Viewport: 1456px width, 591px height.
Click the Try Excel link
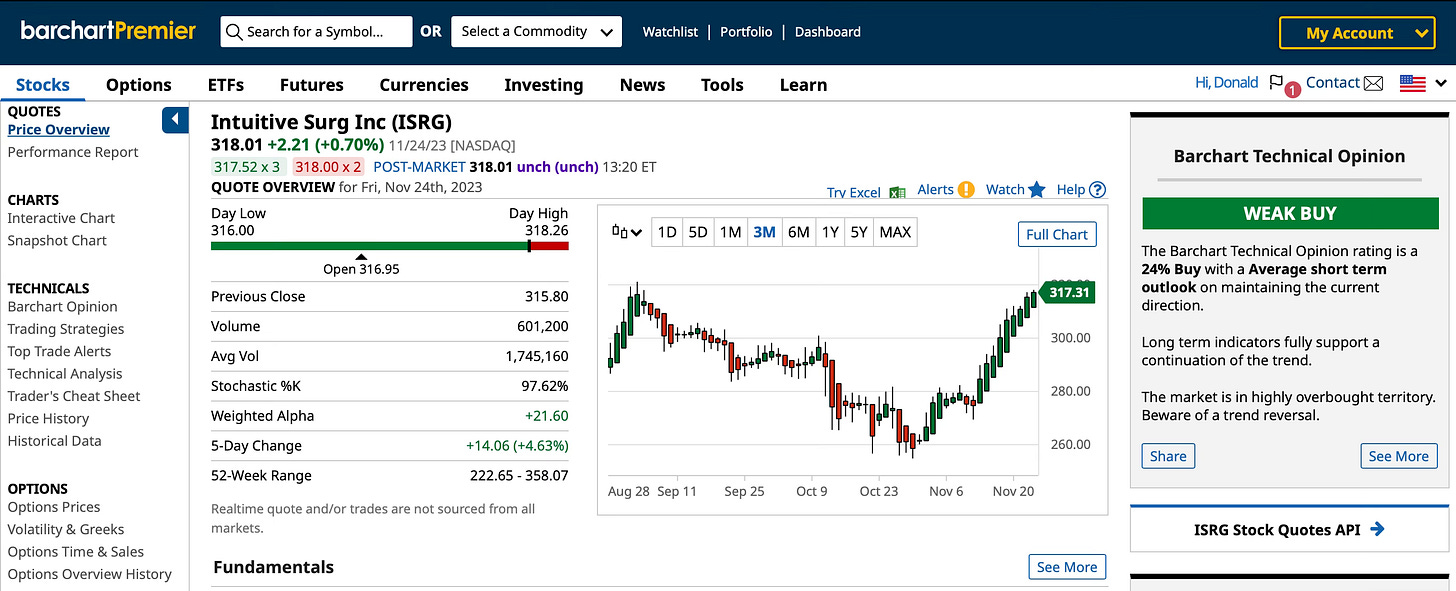(x=854, y=192)
